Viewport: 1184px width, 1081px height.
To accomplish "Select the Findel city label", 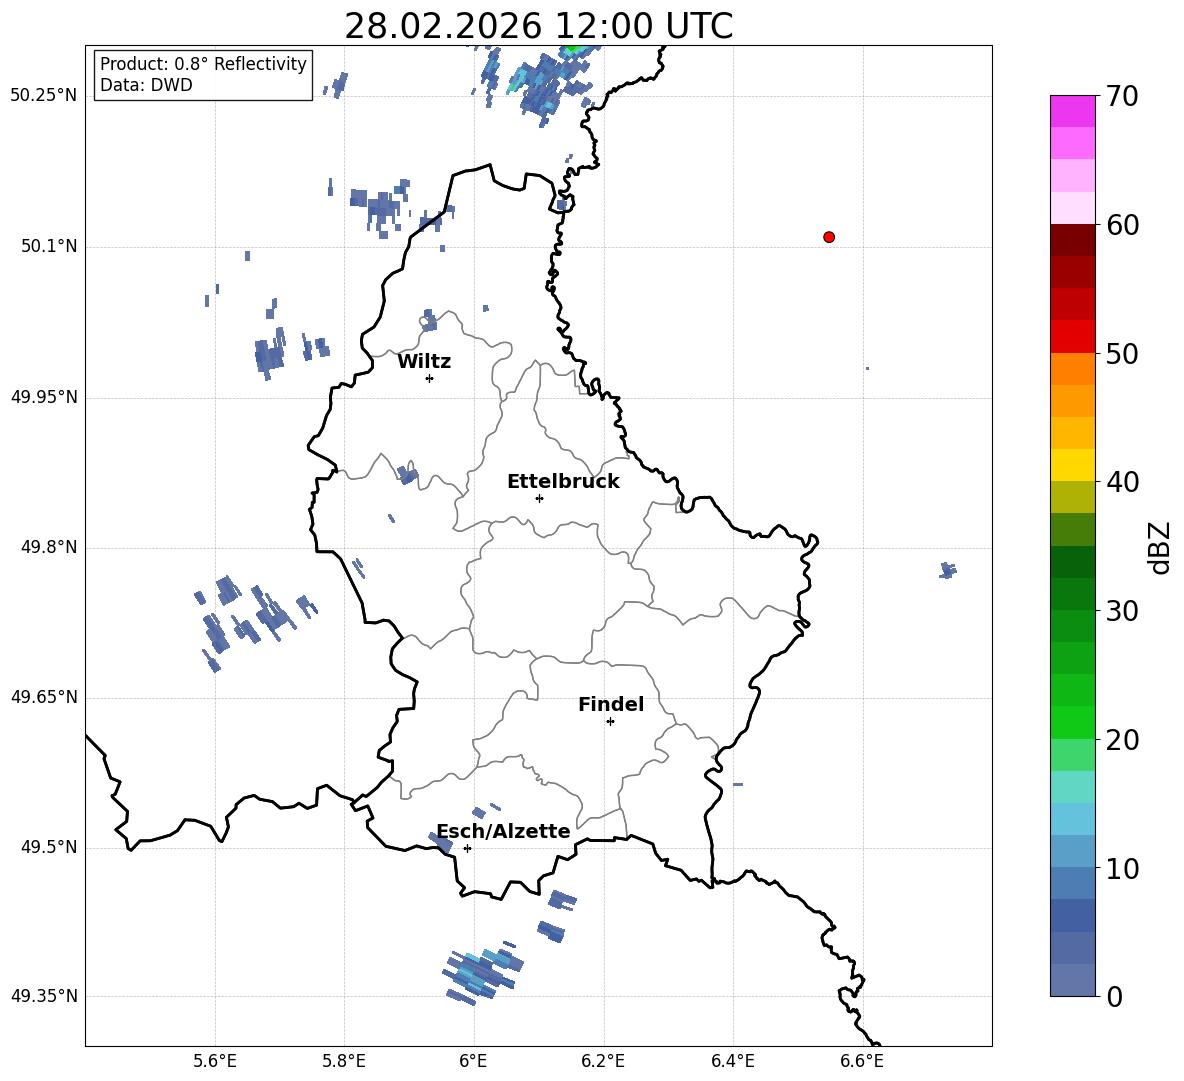I will coord(611,704).
